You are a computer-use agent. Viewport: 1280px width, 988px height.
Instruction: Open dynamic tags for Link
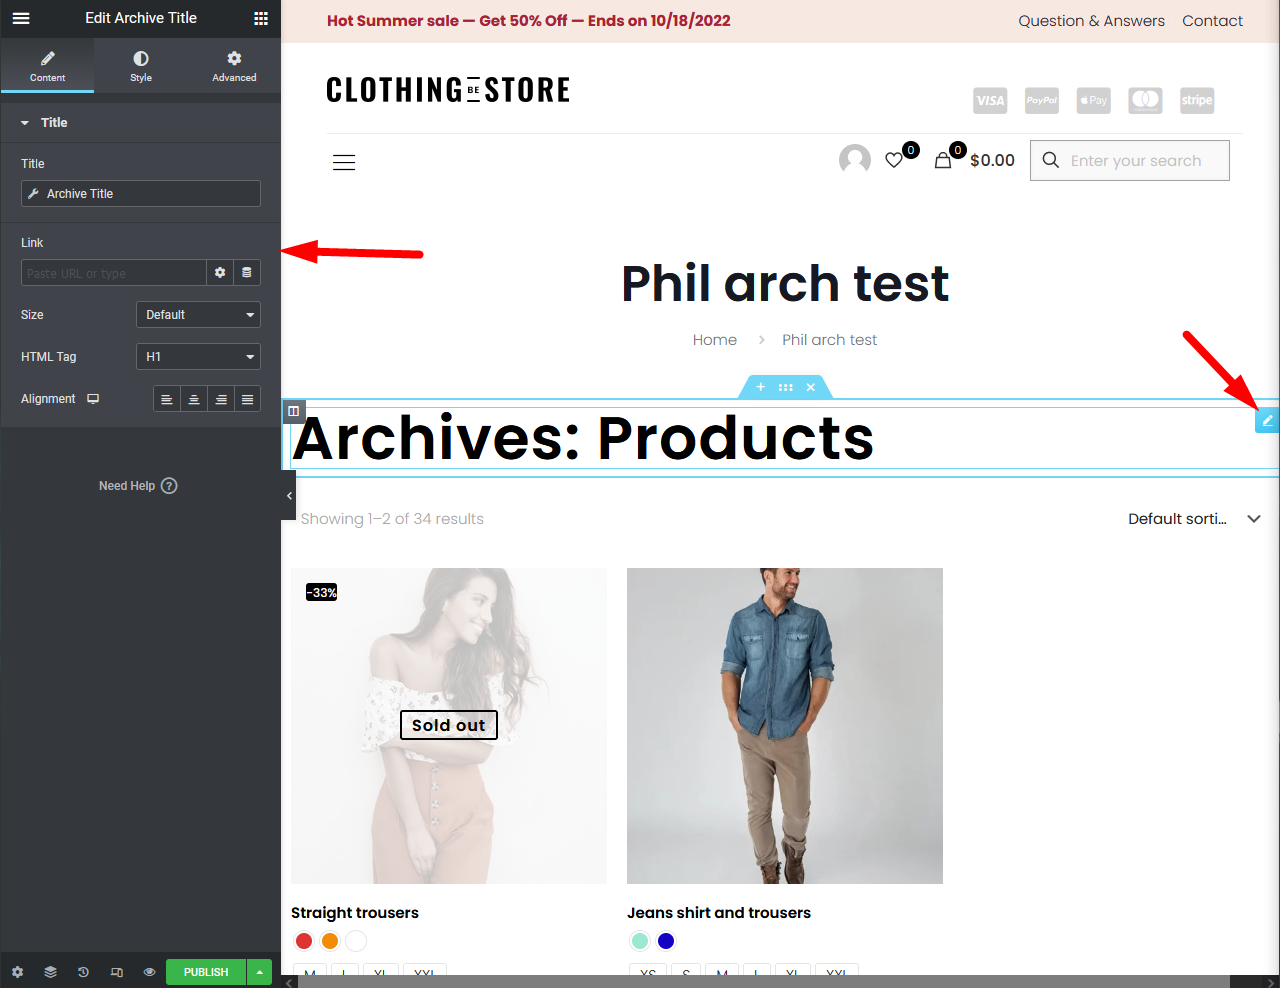(x=247, y=273)
